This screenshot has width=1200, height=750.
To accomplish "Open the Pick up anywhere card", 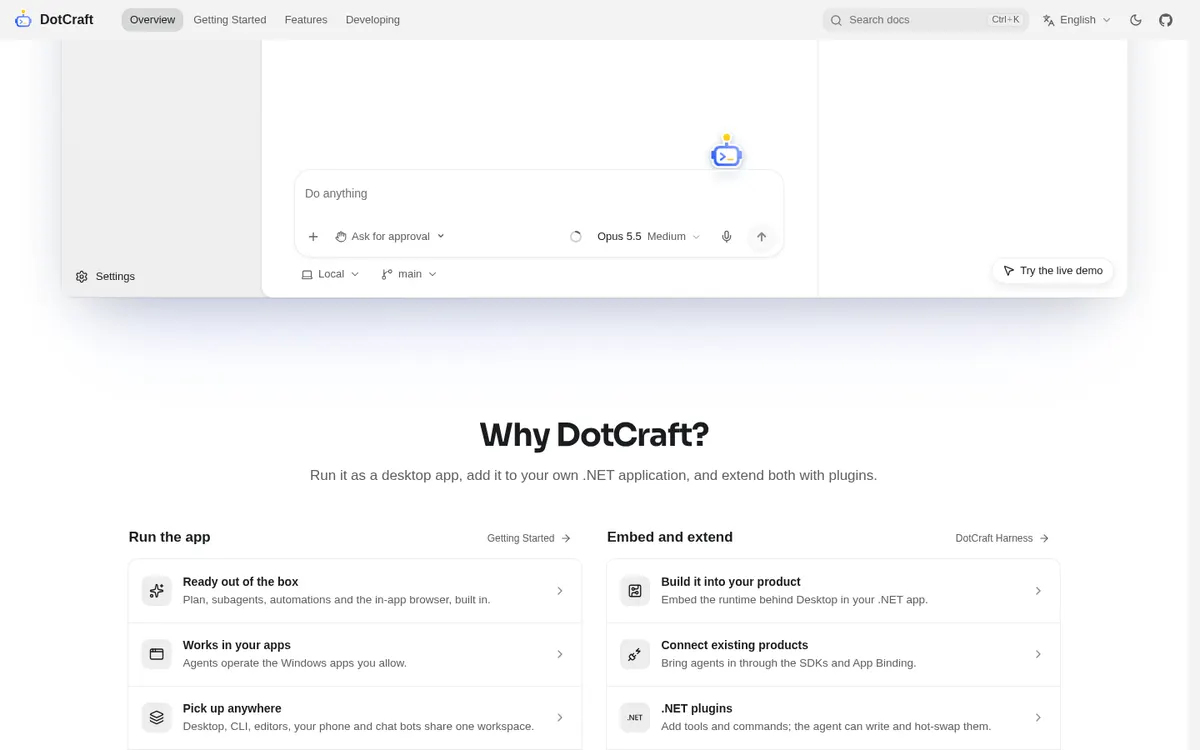I will click(355, 717).
